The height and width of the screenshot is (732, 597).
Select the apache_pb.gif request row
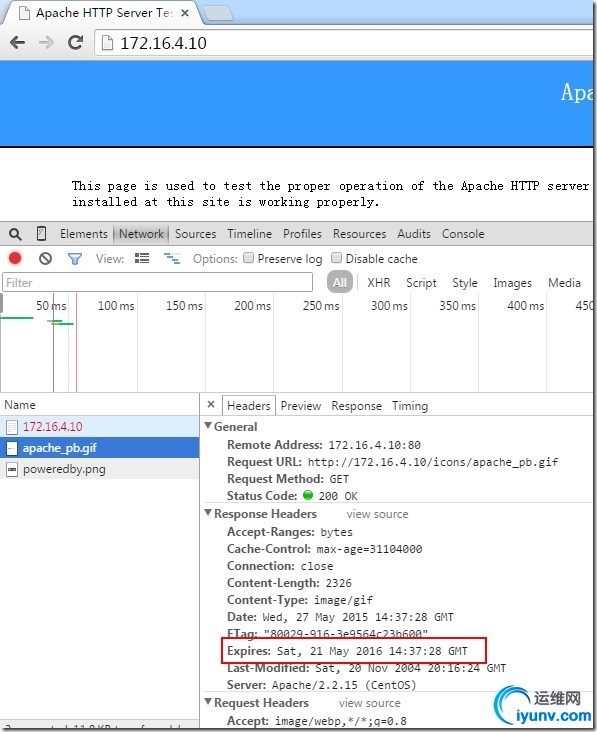pyautogui.click(x=99, y=448)
